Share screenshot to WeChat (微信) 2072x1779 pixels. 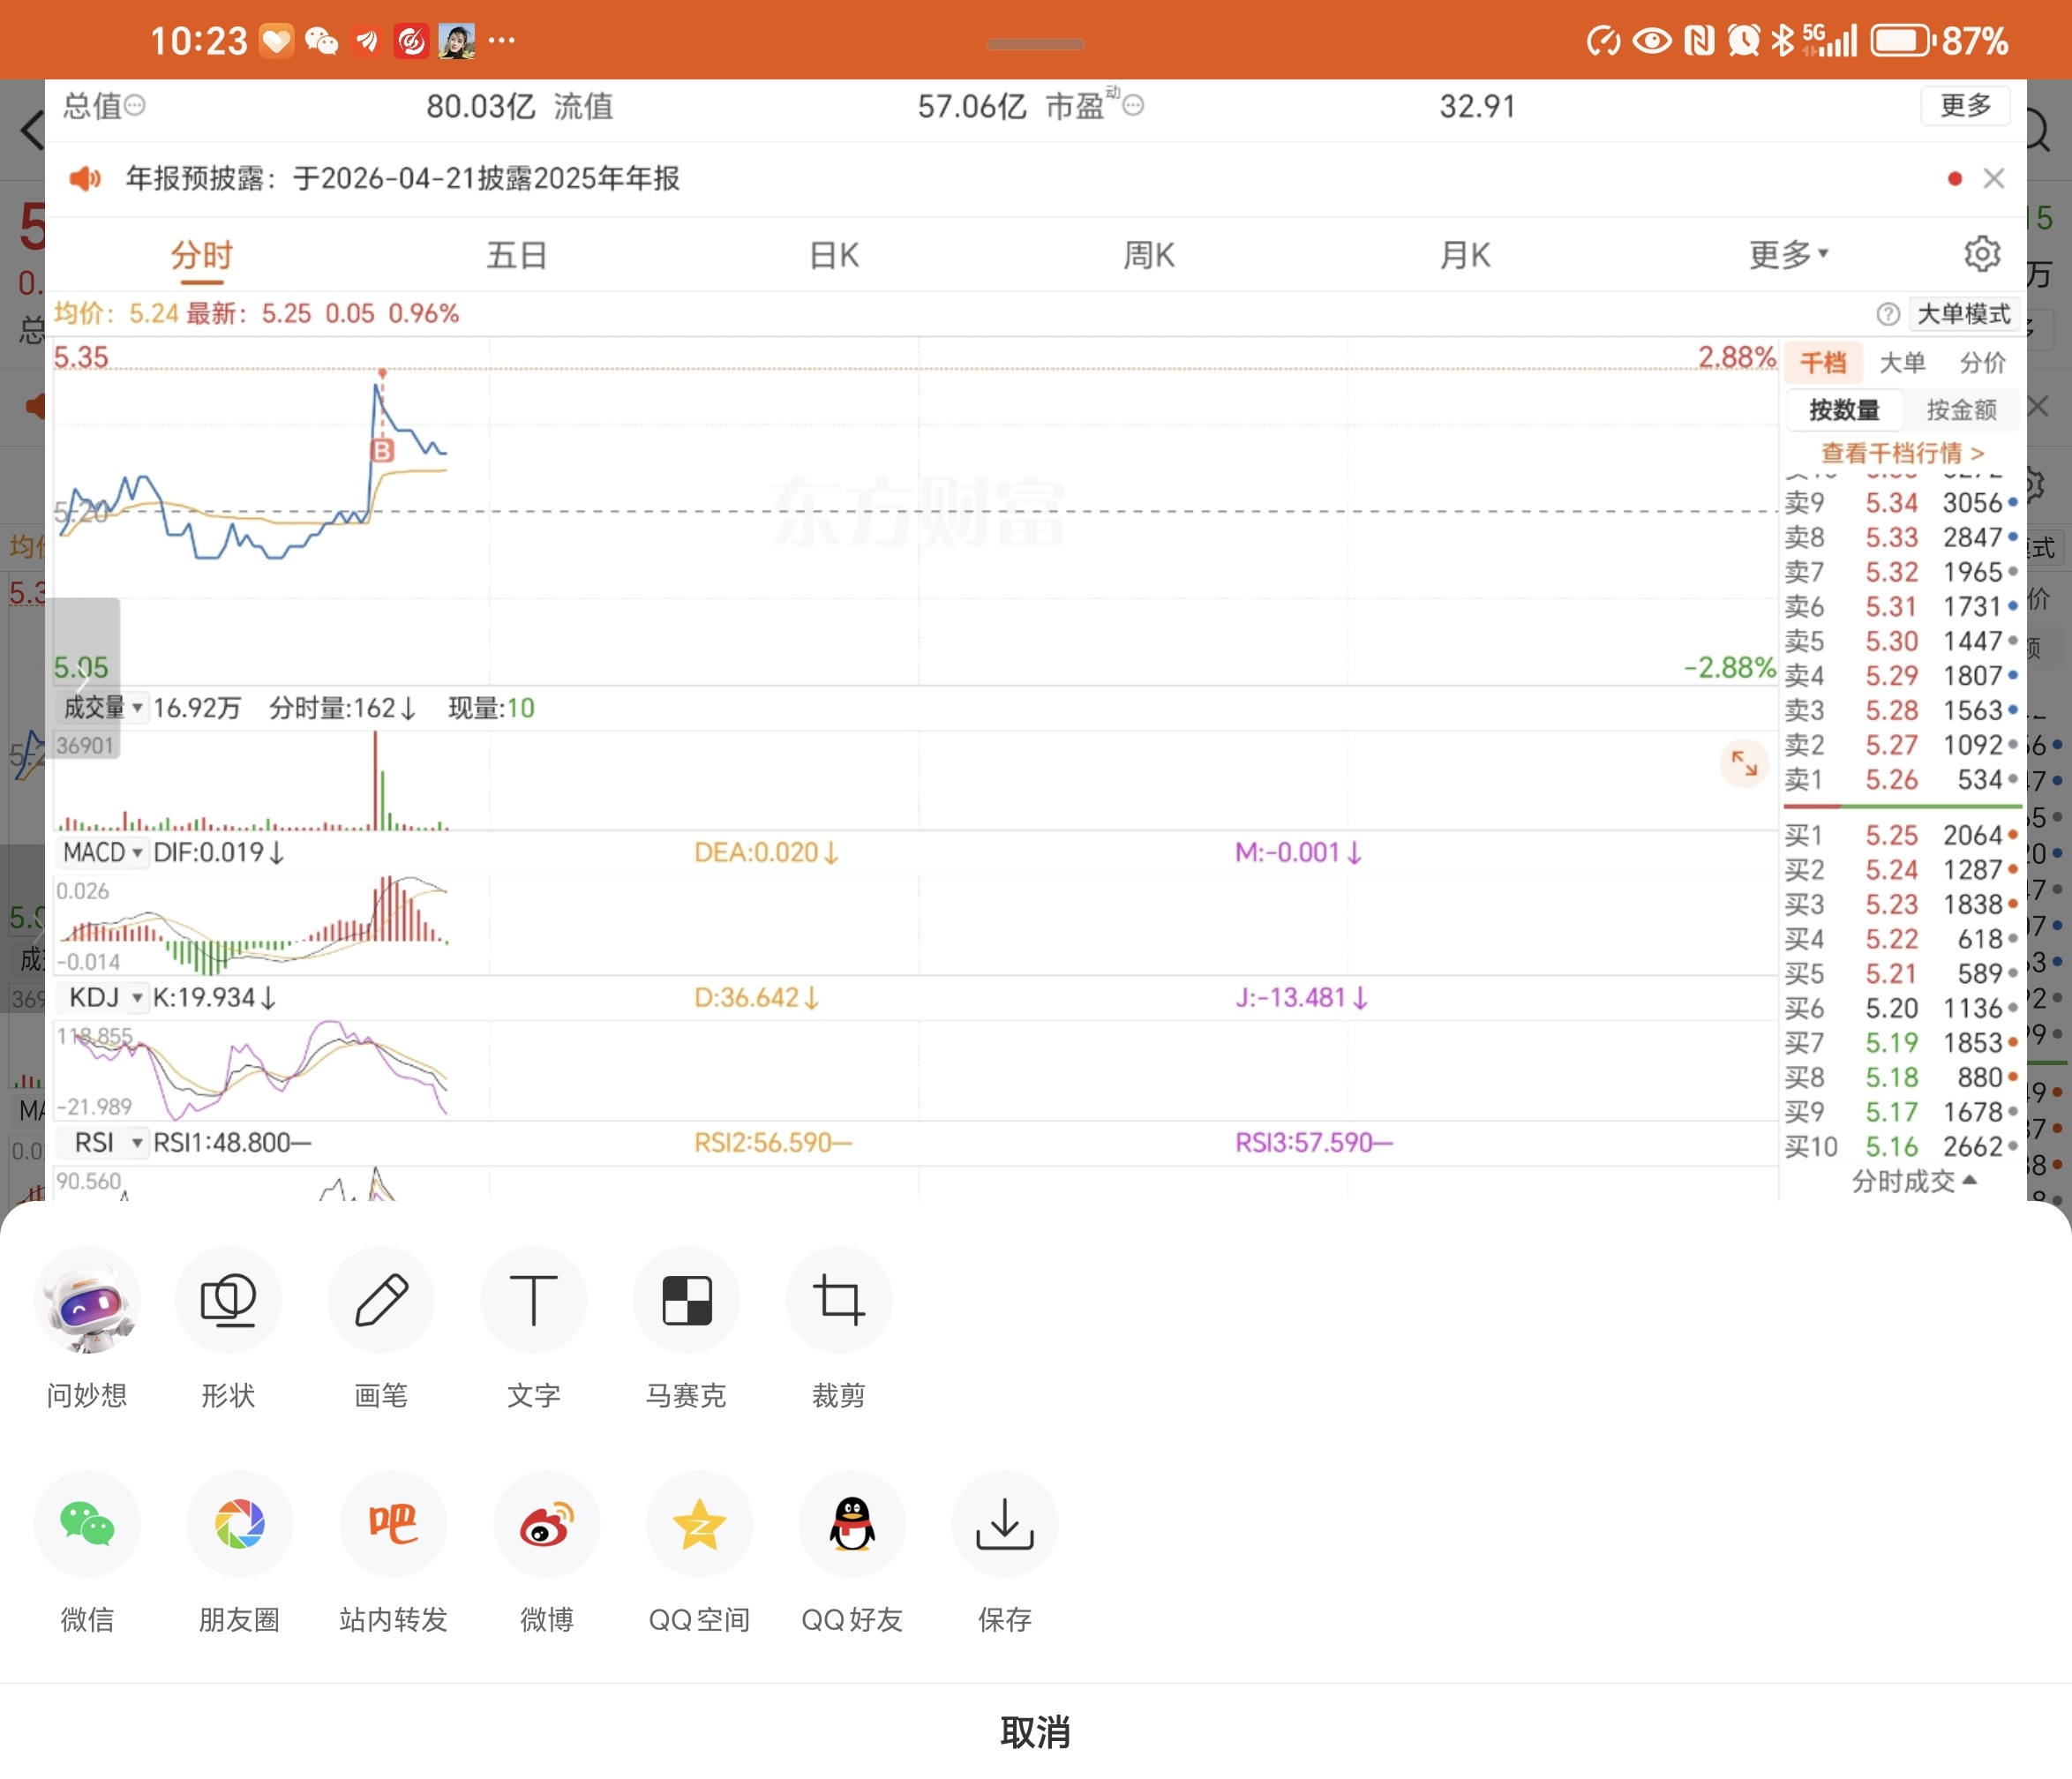[87, 1524]
